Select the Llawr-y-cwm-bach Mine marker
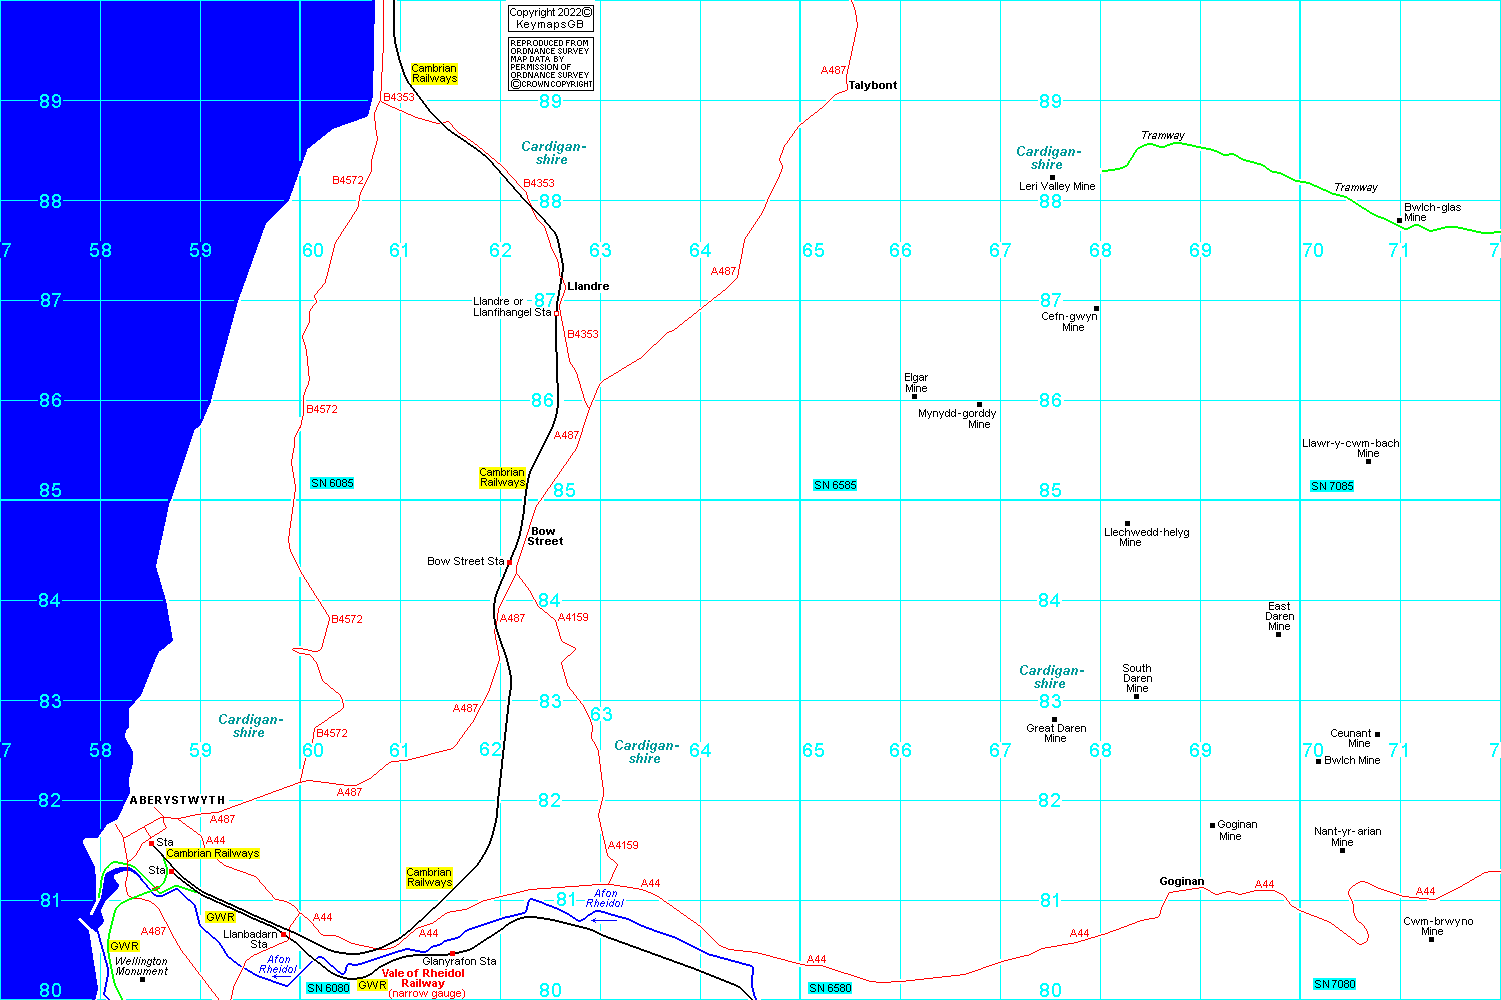The image size is (1501, 1000). coord(1368,461)
